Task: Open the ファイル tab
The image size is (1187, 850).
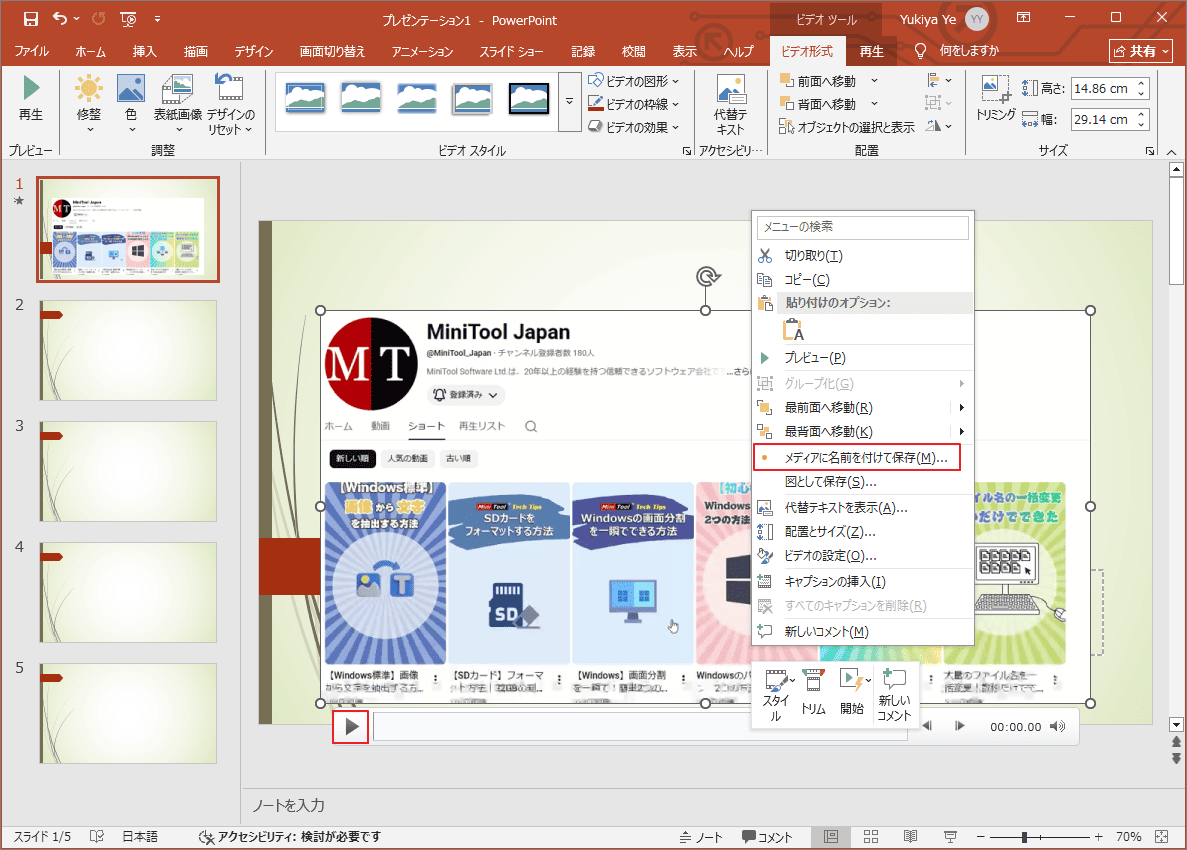Action: (31, 51)
